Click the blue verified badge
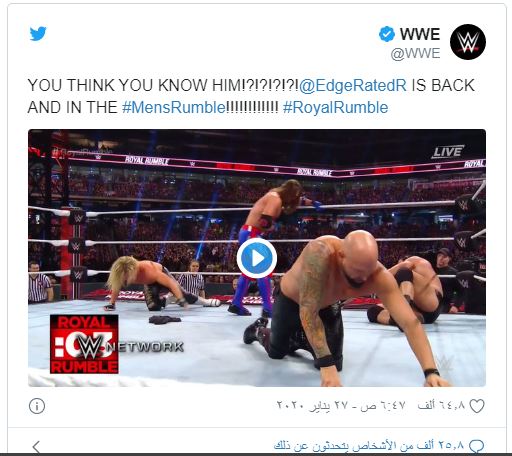The width and height of the screenshot is (512, 456). pyautogui.click(x=387, y=34)
